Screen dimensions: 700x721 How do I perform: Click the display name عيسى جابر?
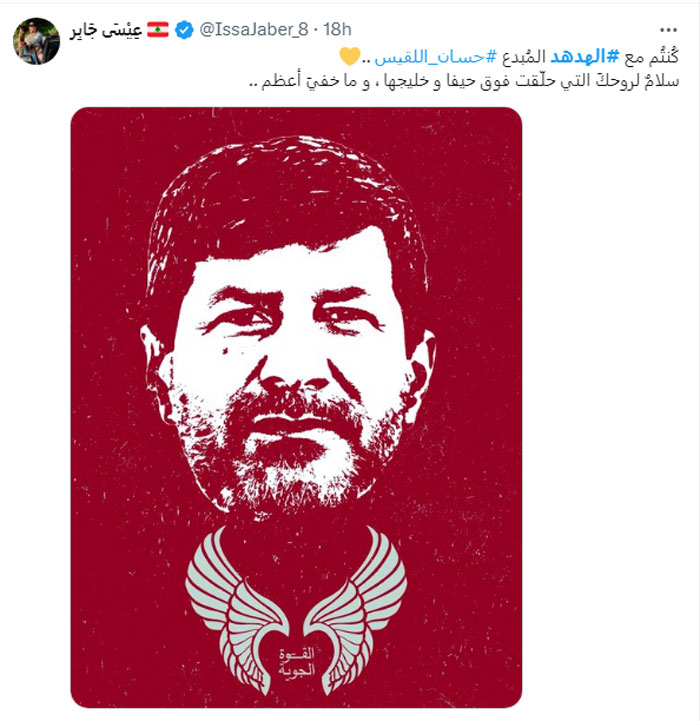pyautogui.click(x=106, y=30)
